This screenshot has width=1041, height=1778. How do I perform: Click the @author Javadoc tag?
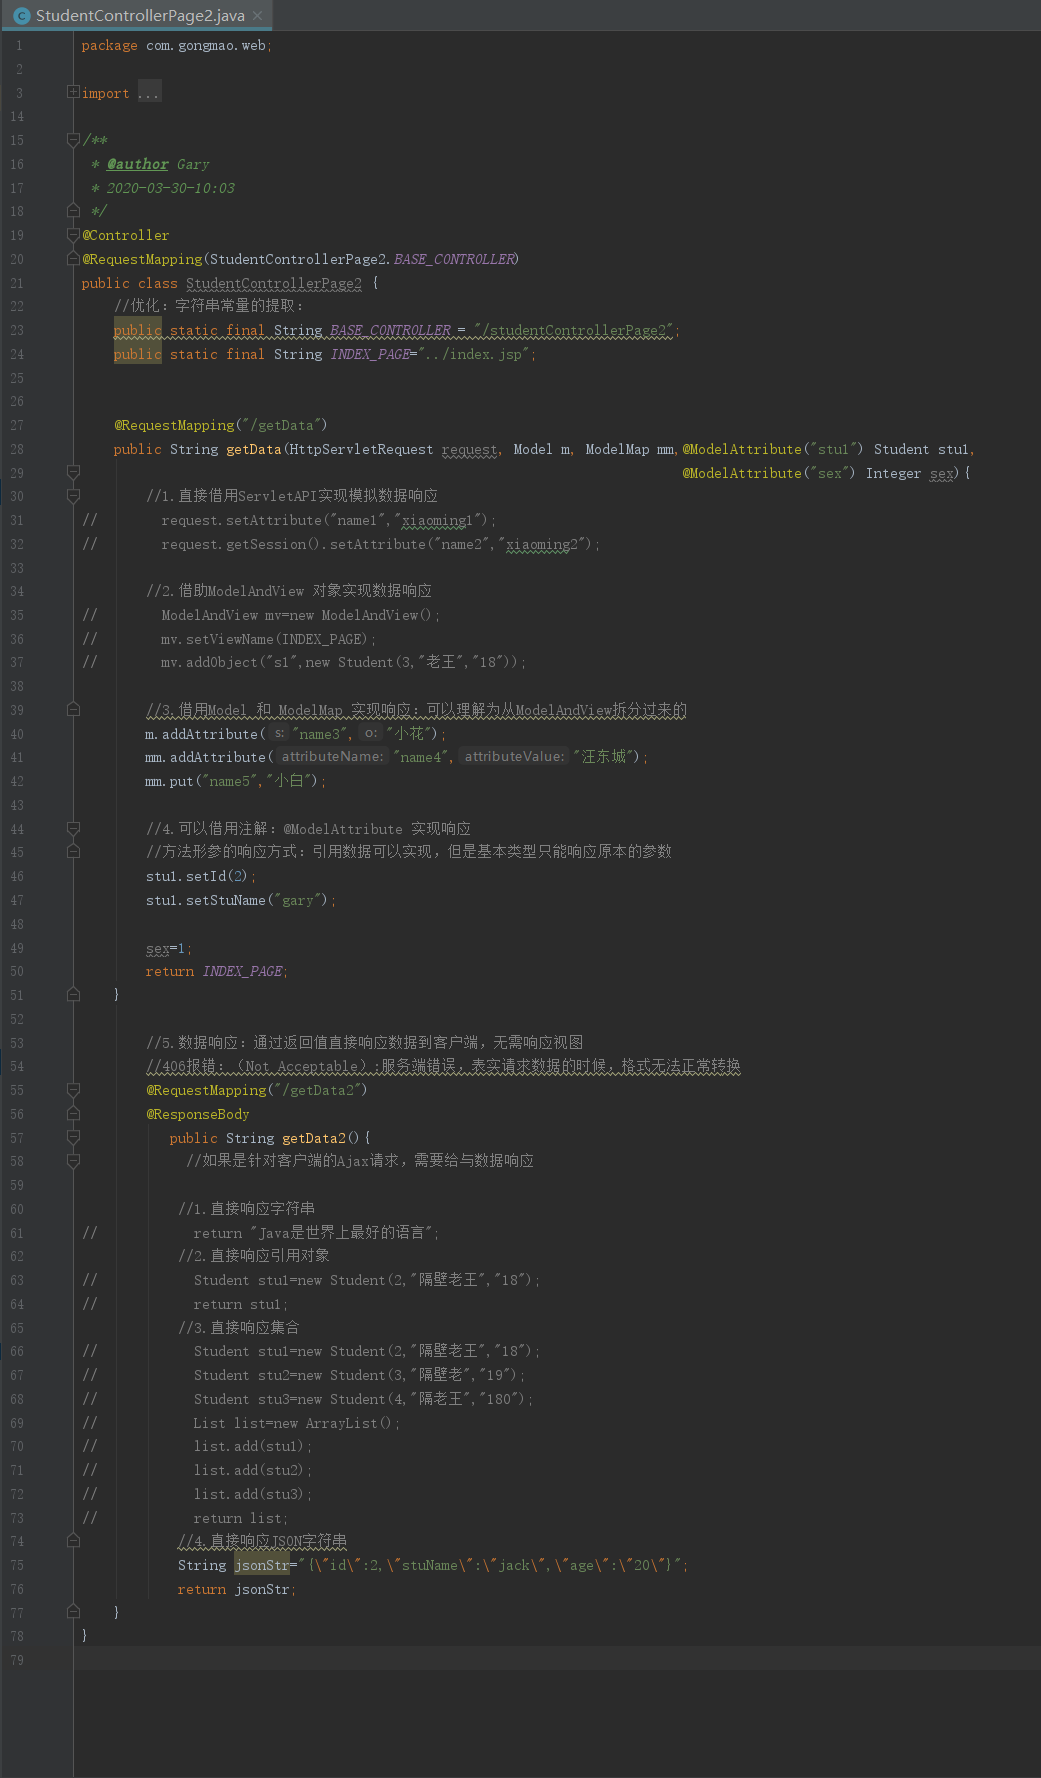pyautogui.click(x=138, y=164)
